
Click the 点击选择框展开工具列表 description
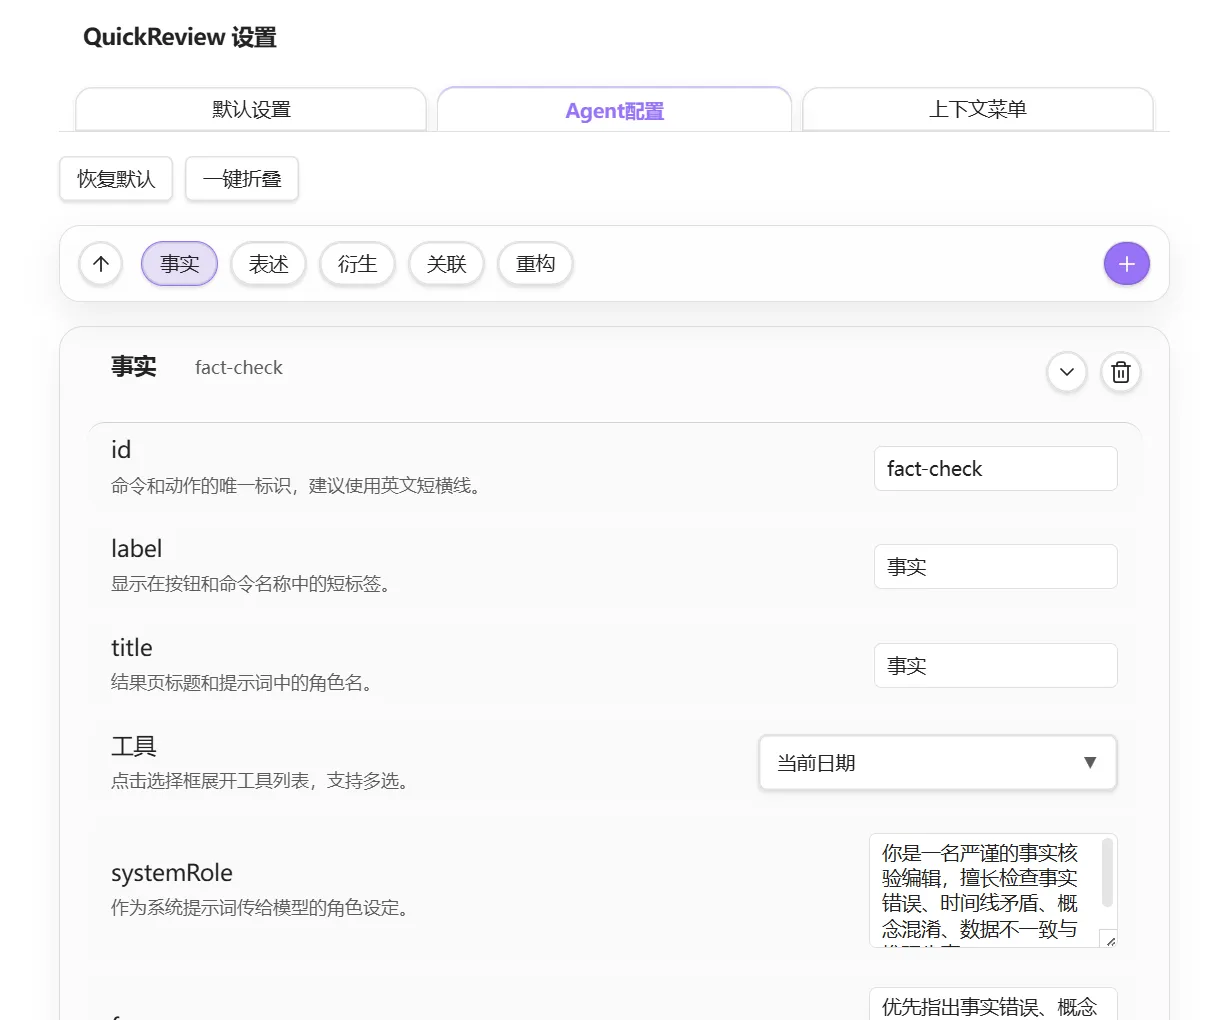(261, 781)
